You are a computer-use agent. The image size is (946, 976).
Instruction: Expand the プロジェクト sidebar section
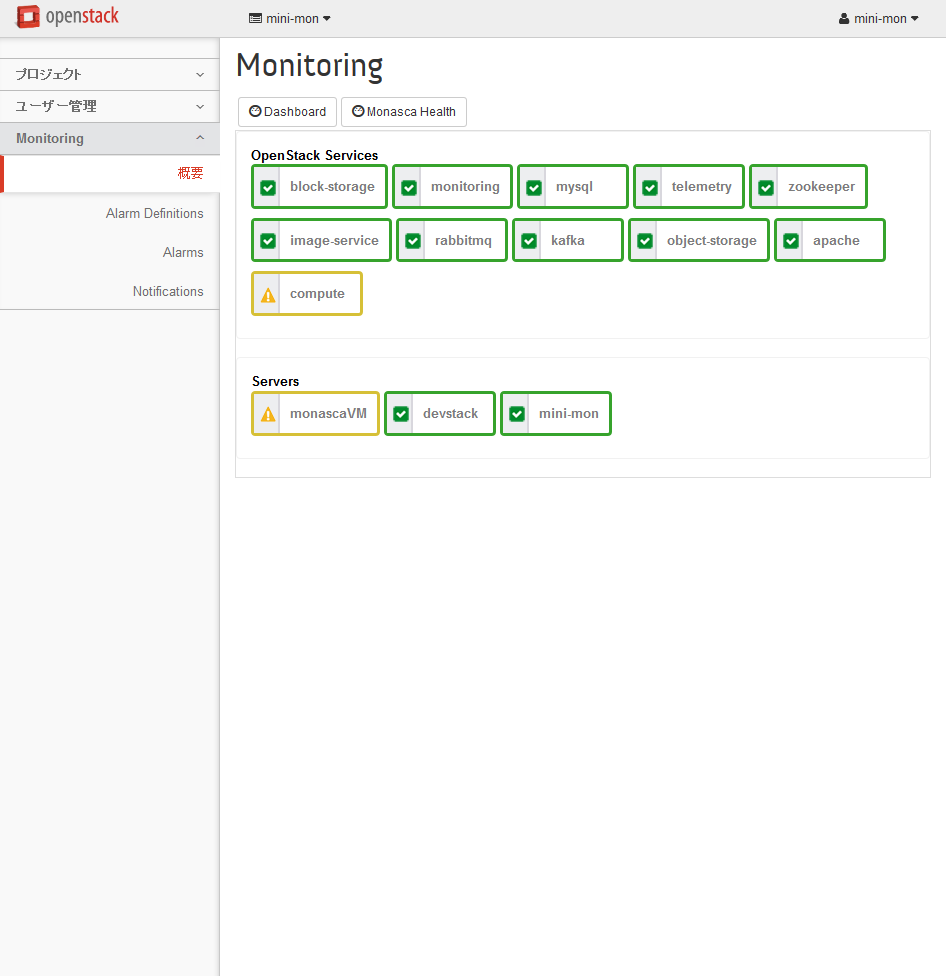click(x=110, y=75)
